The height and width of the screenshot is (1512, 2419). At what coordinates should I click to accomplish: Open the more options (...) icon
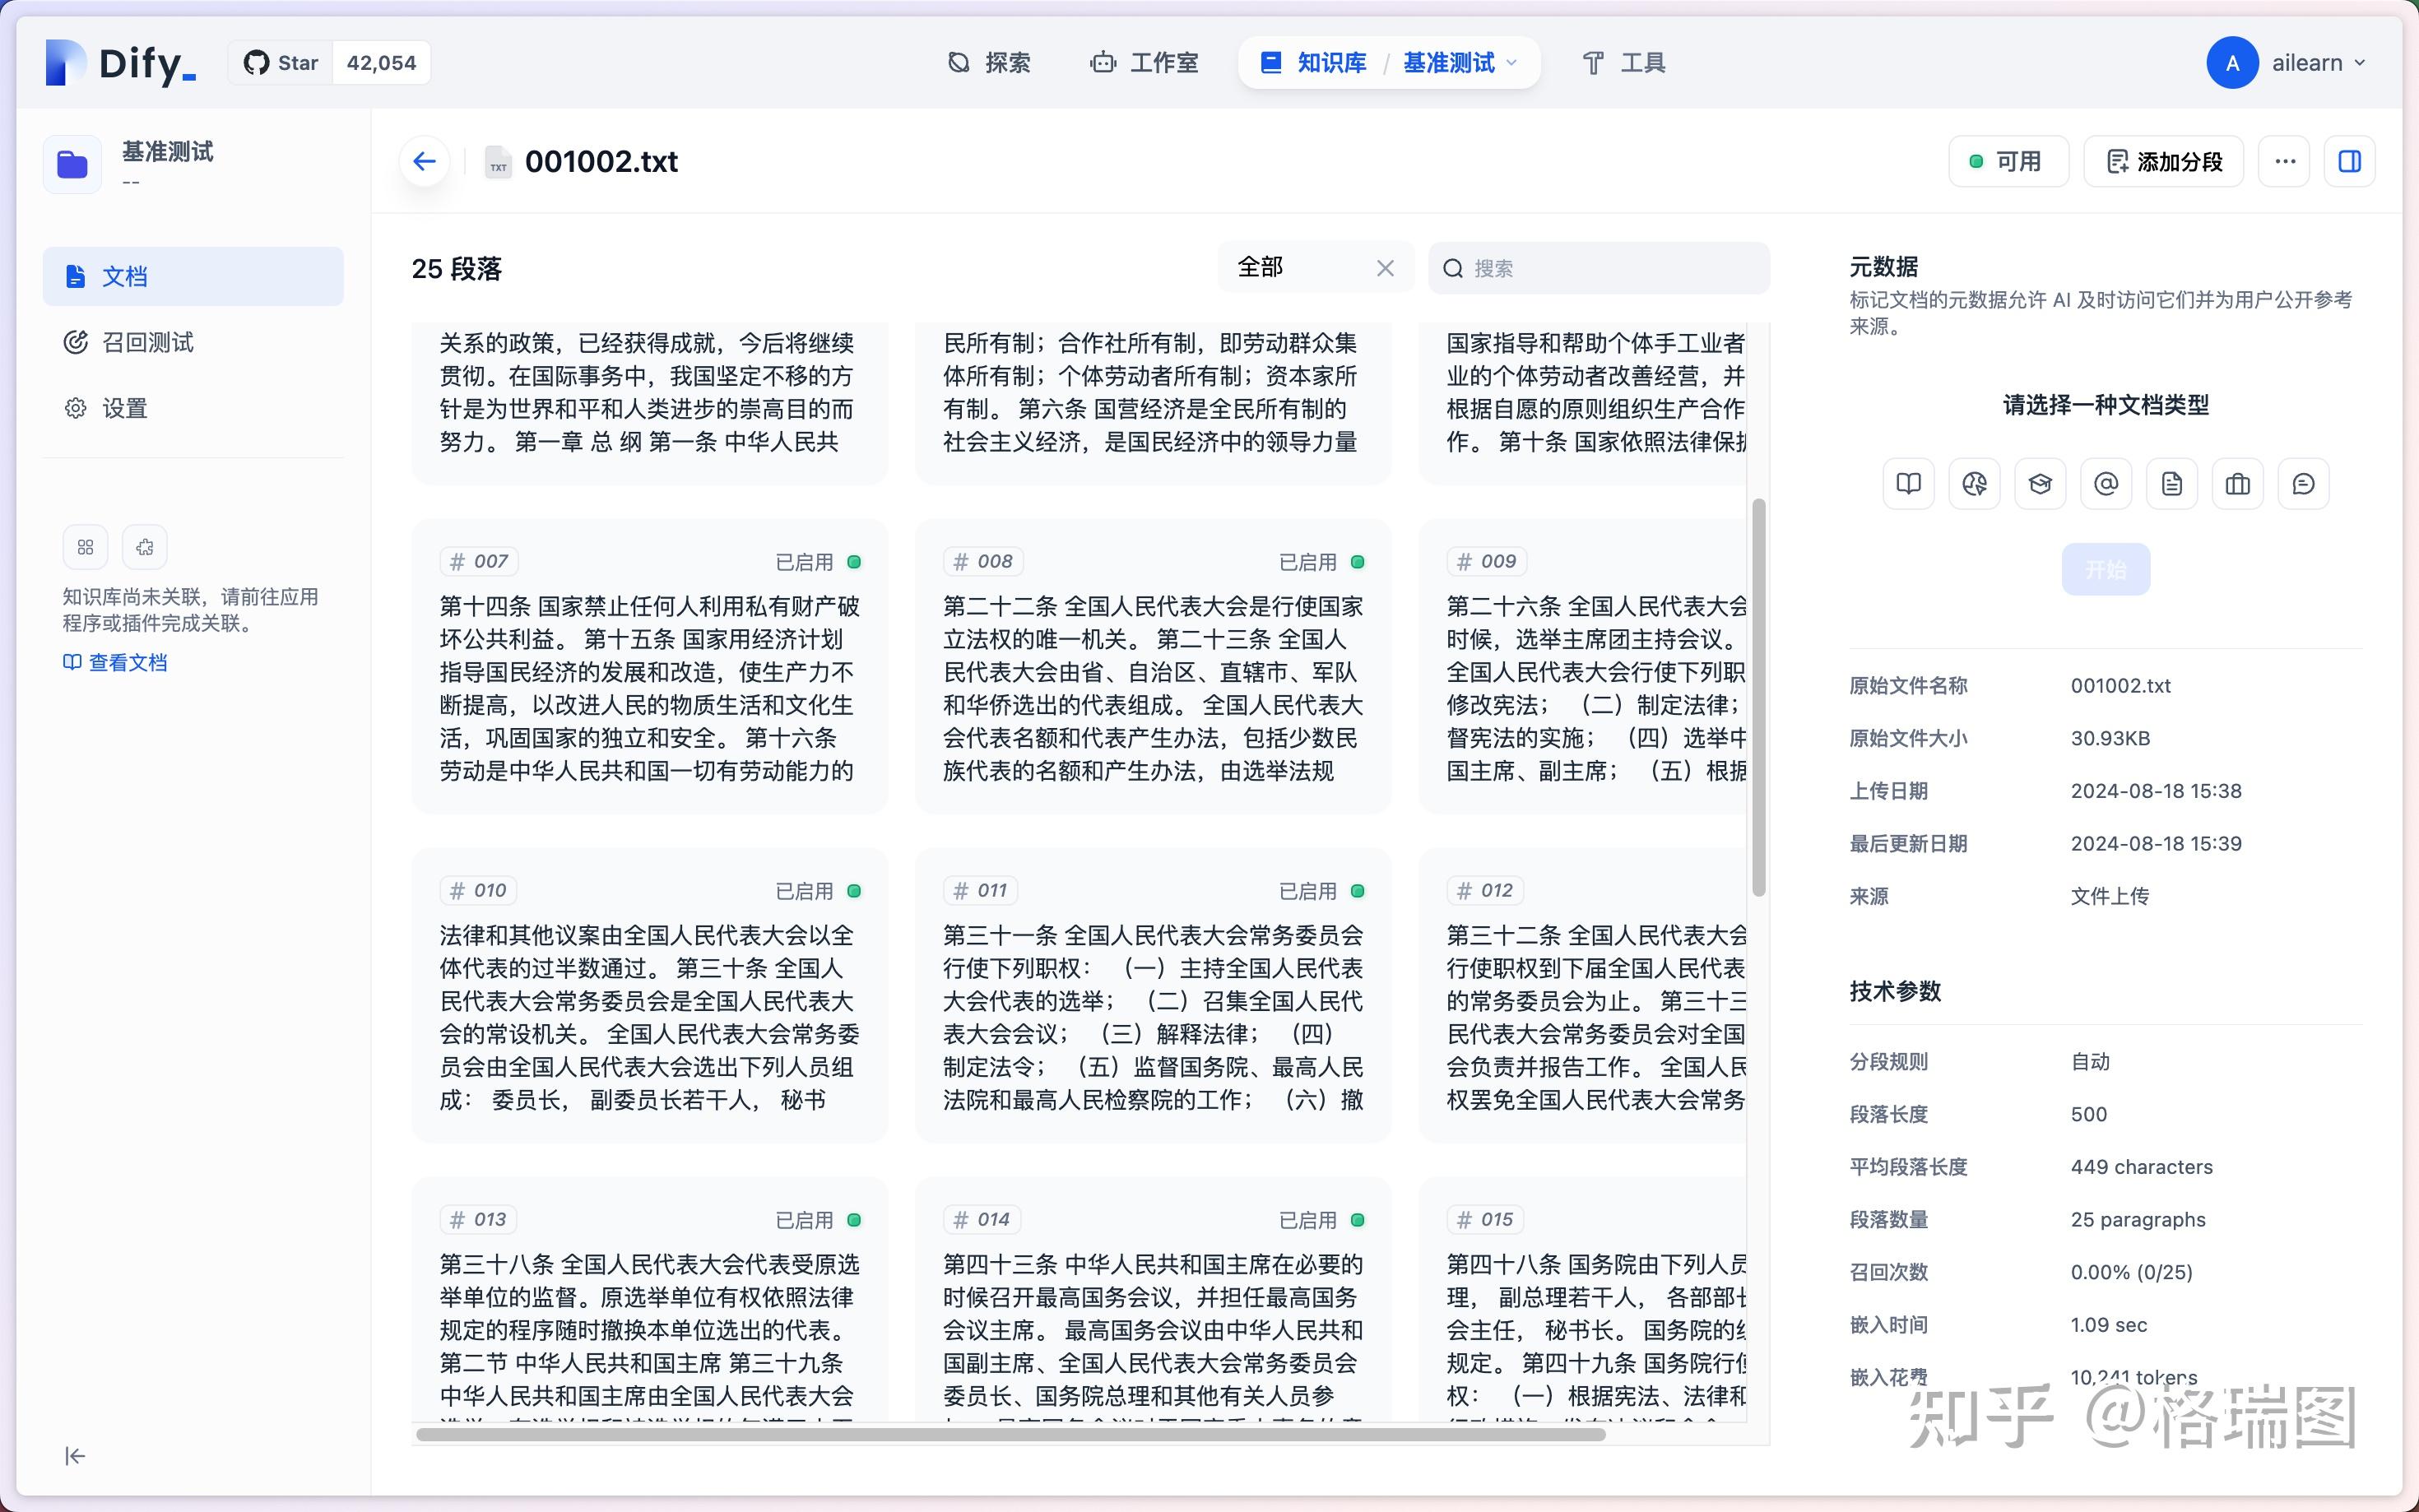2283,161
